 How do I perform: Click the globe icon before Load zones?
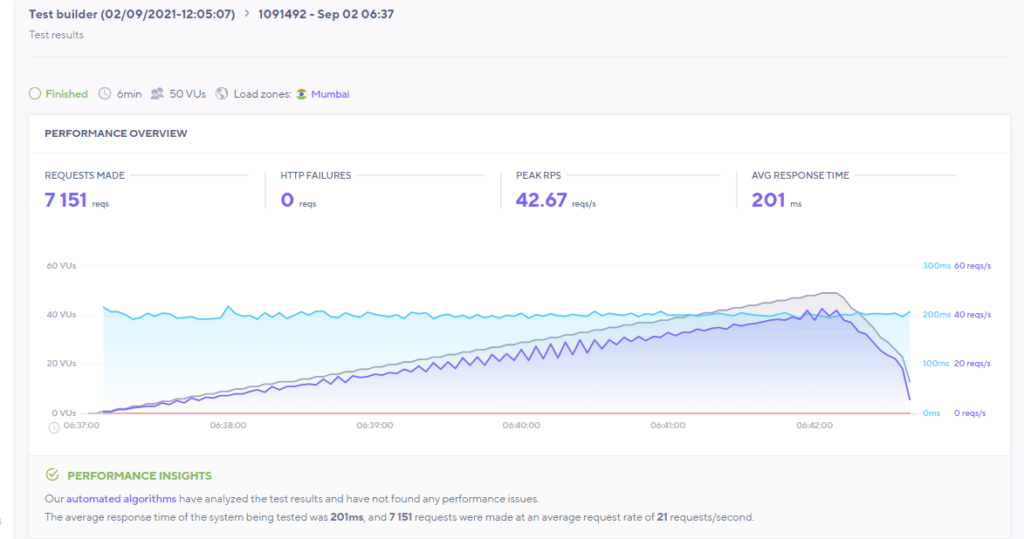point(221,94)
